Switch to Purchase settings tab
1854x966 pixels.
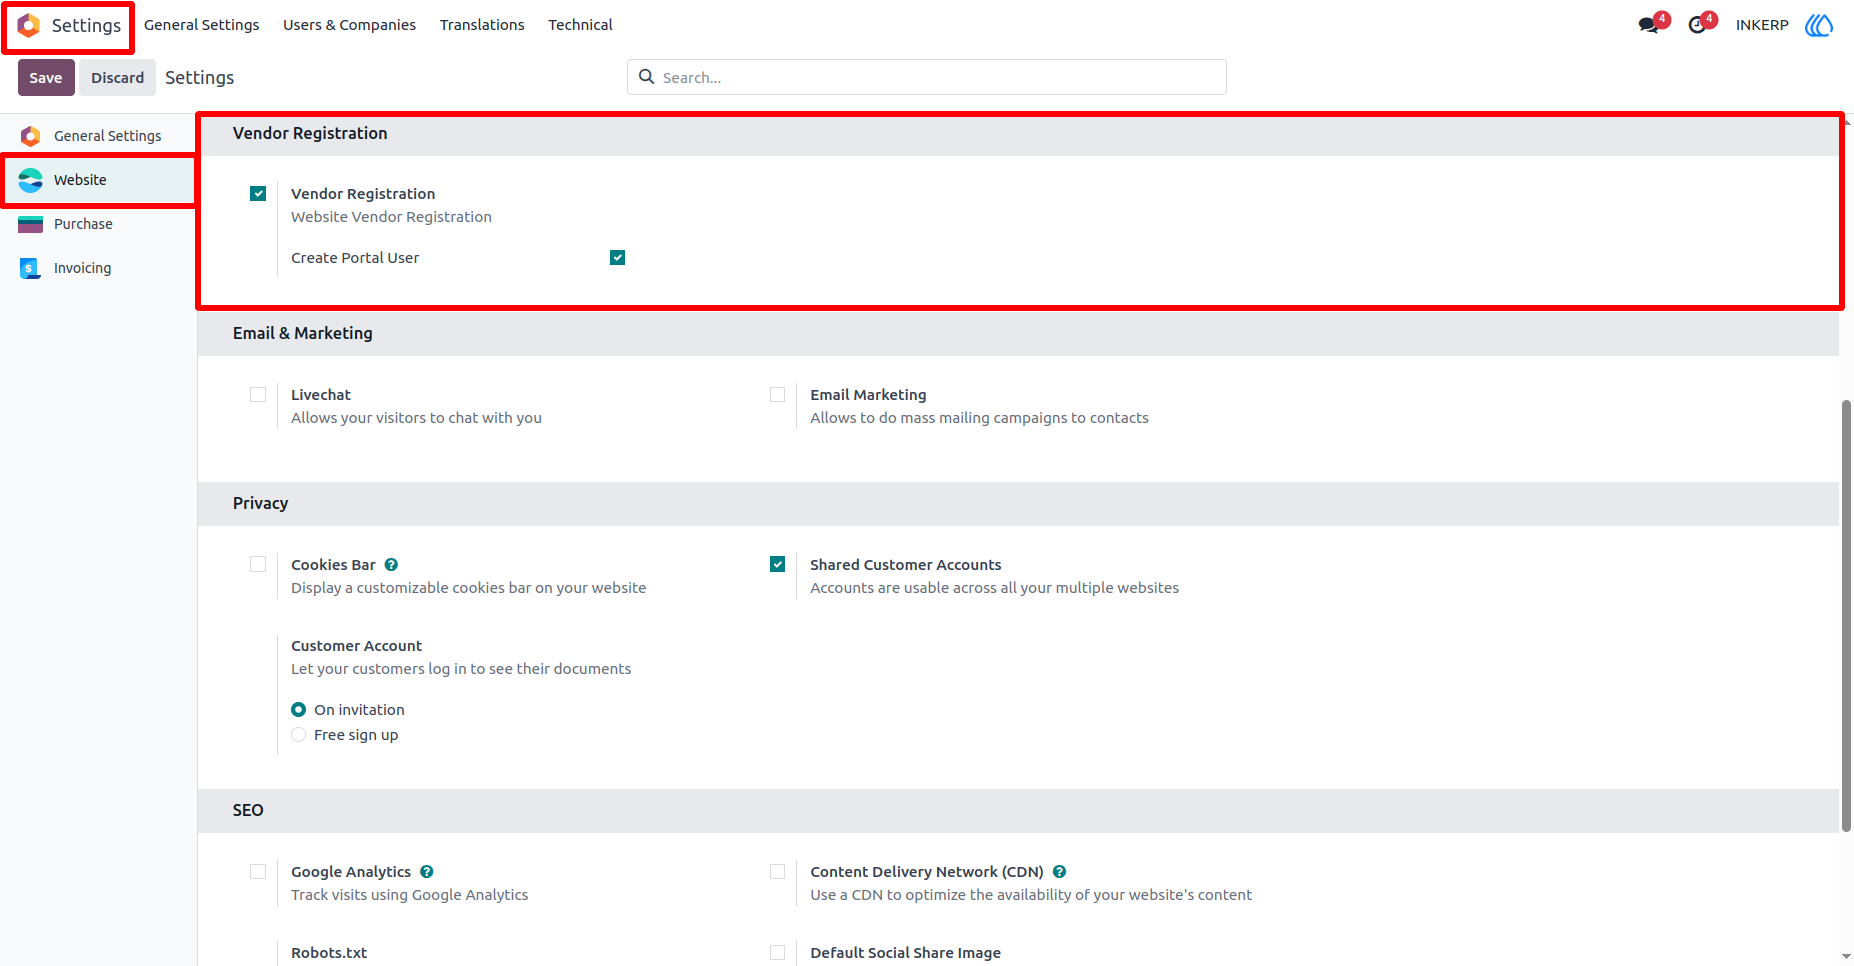click(98, 224)
